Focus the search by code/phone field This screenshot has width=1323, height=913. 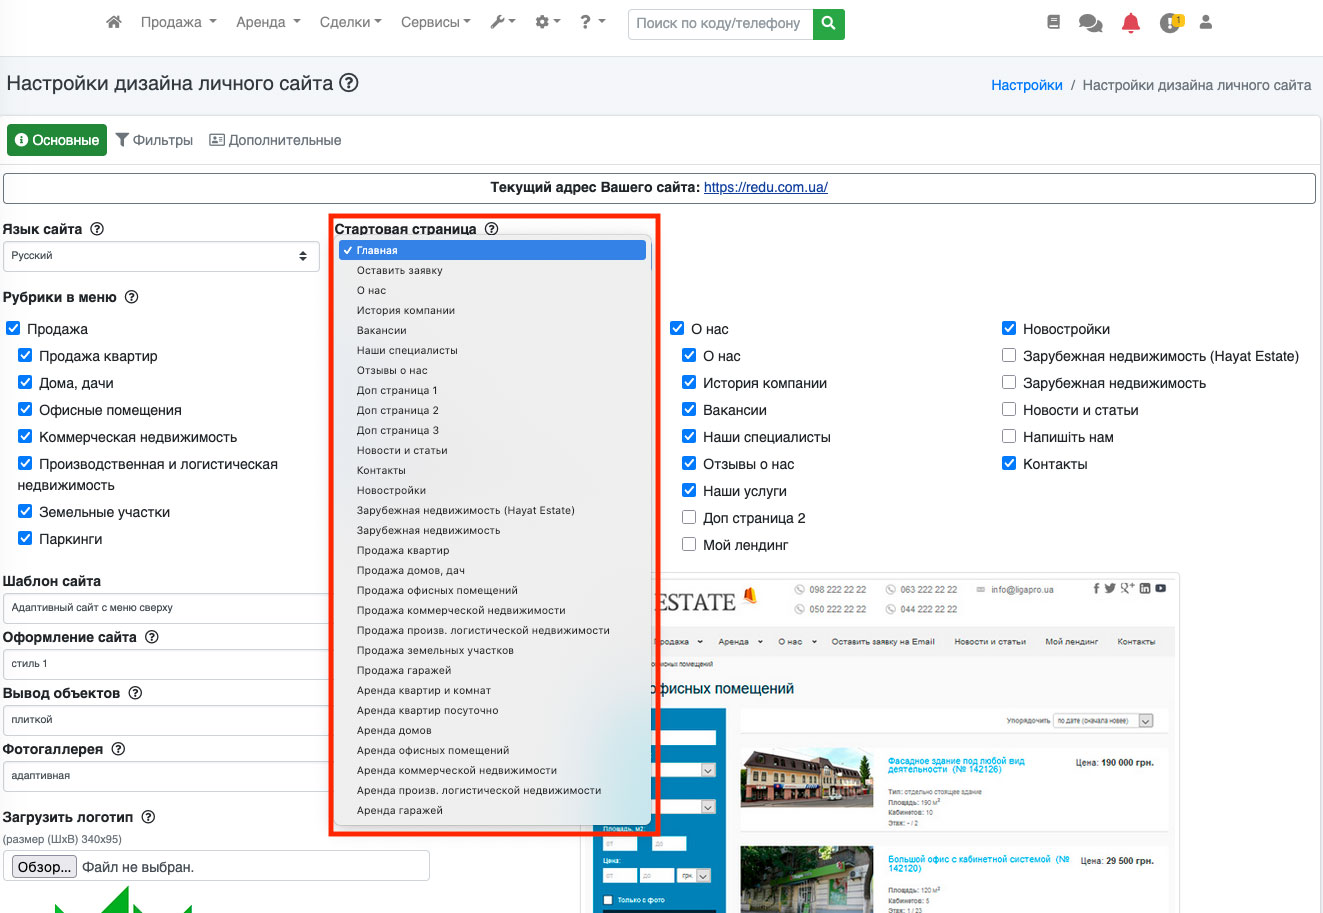(x=720, y=23)
